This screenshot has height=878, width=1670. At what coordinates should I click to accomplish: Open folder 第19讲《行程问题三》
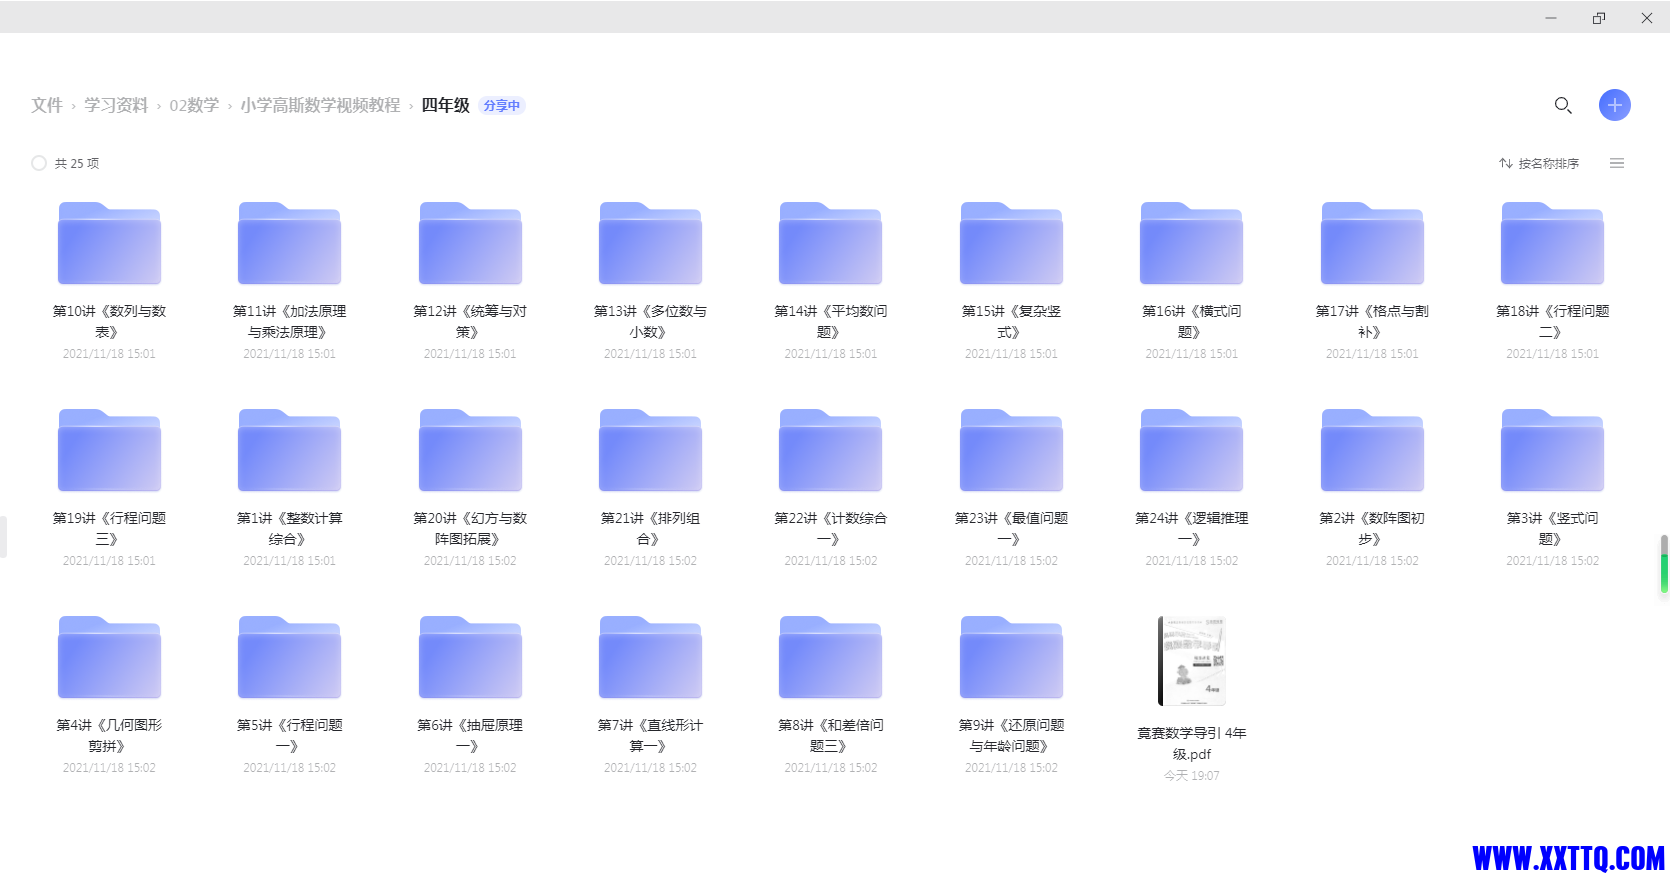tap(109, 450)
